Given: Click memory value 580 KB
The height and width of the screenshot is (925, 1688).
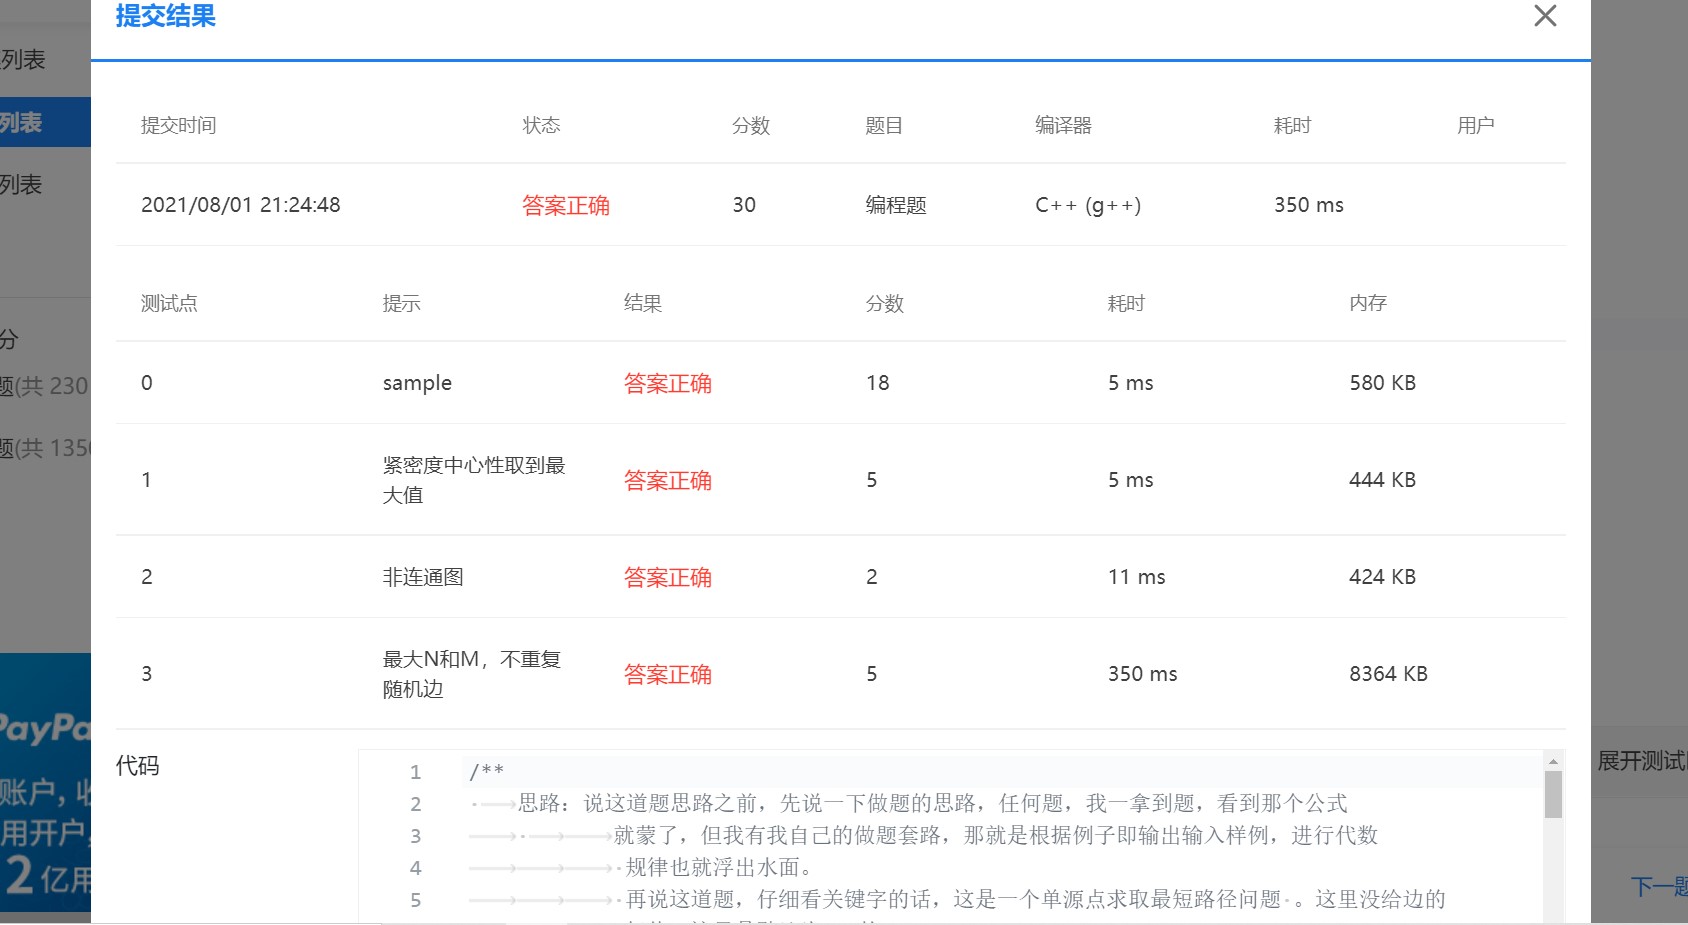Looking at the screenshot, I should pyautogui.click(x=1382, y=383).
